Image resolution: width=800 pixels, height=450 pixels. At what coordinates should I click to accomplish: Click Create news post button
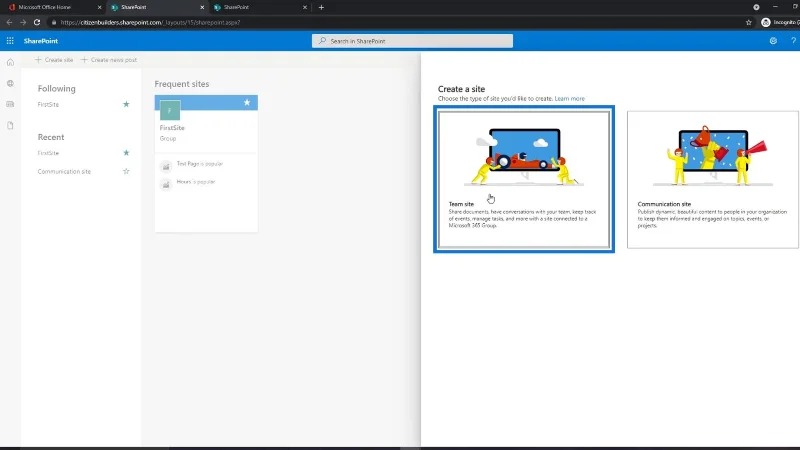(x=109, y=60)
